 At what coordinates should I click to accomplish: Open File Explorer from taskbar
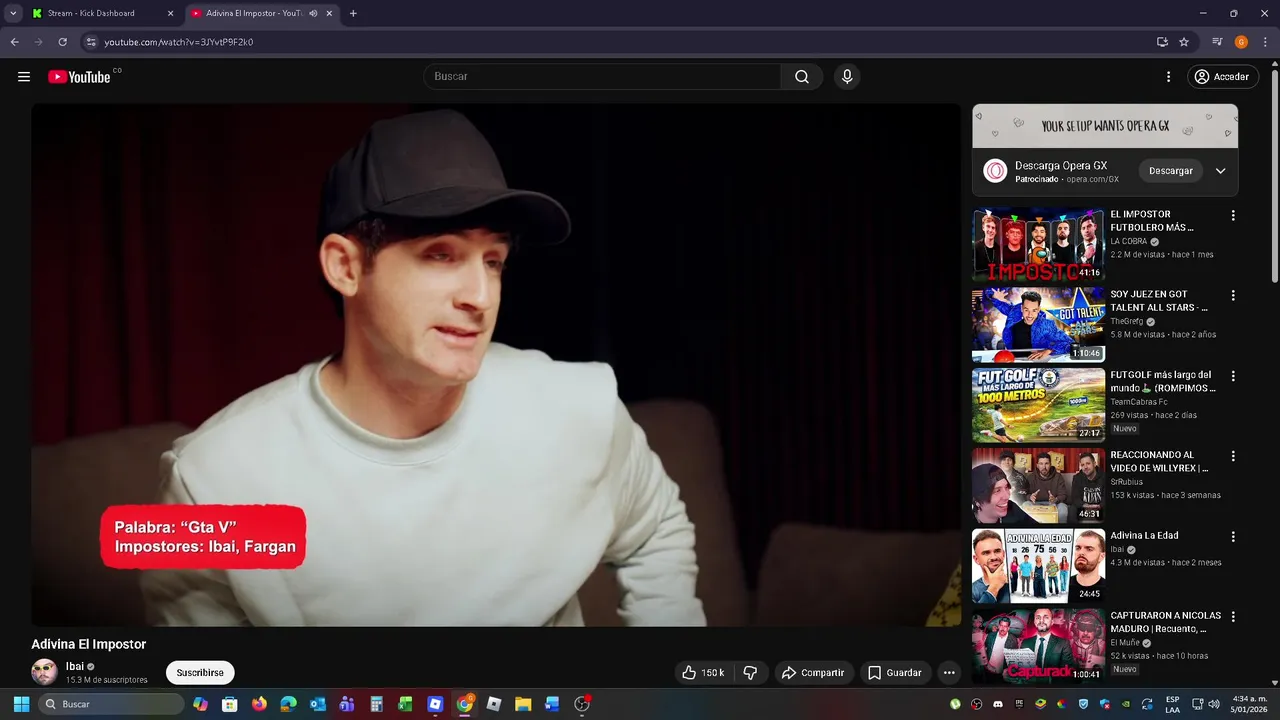point(523,704)
